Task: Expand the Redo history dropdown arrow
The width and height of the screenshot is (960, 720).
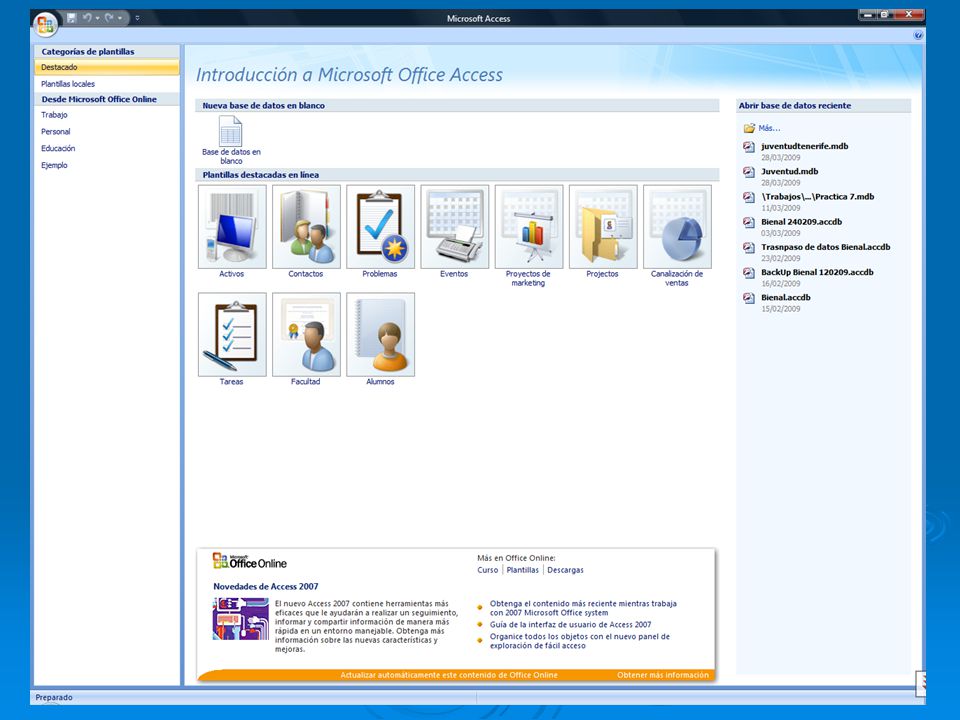Action: tap(119, 18)
